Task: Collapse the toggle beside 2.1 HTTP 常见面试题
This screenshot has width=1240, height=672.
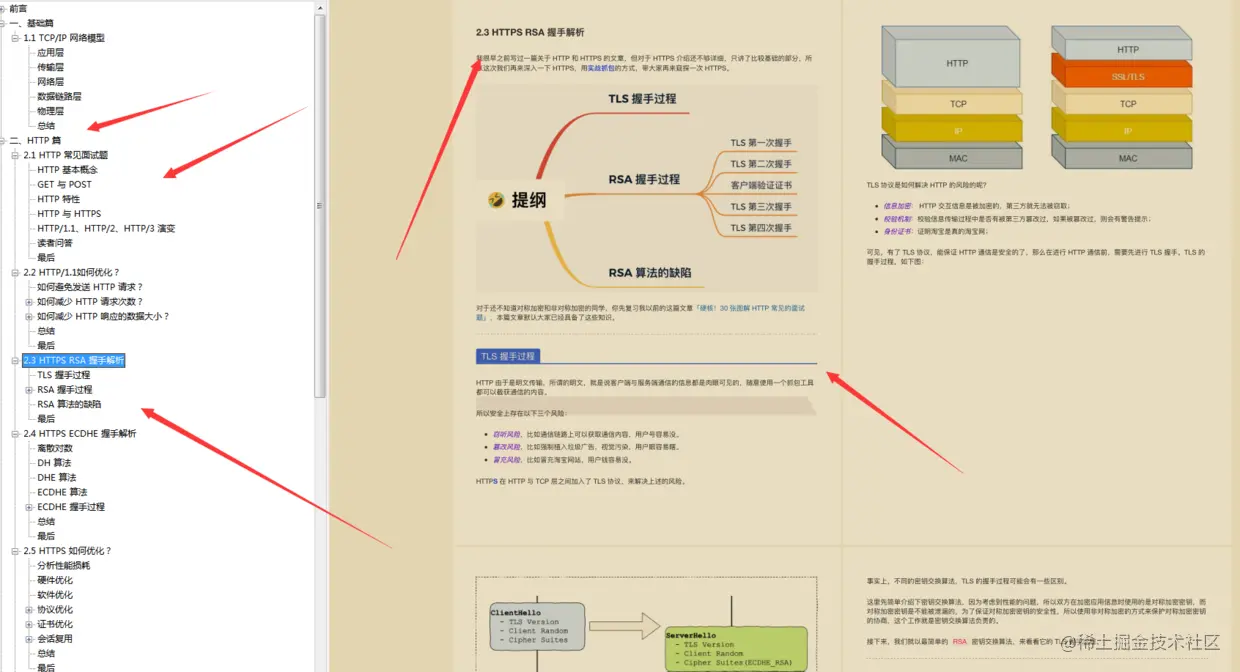Action: [16, 155]
